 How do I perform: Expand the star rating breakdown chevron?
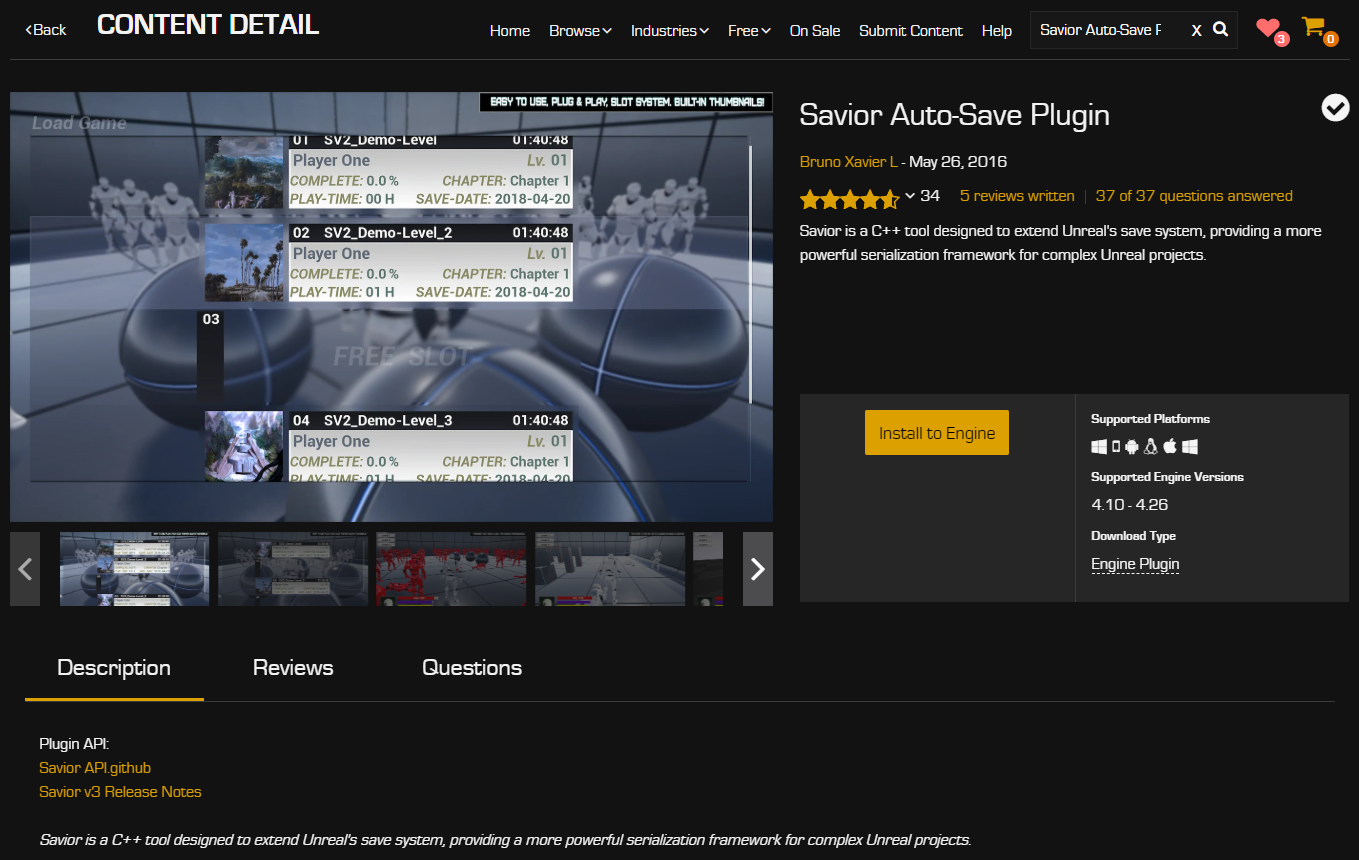tap(910, 195)
